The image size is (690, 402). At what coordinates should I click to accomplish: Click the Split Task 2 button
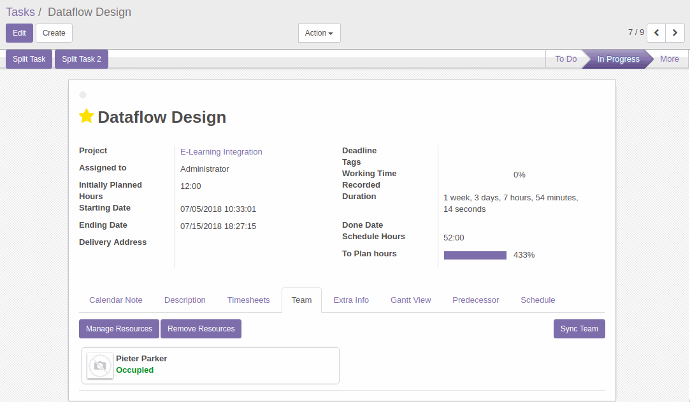click(x=81, y=59)
